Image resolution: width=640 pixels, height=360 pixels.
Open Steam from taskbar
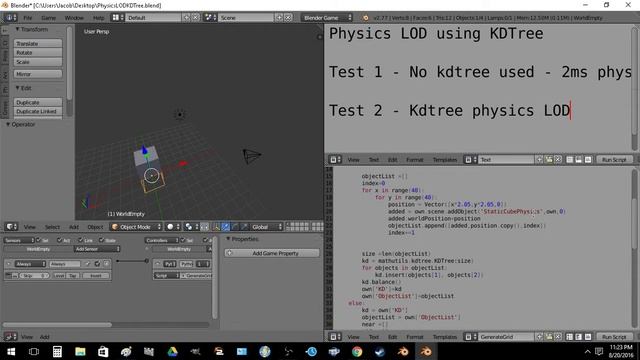coord(380,351)
